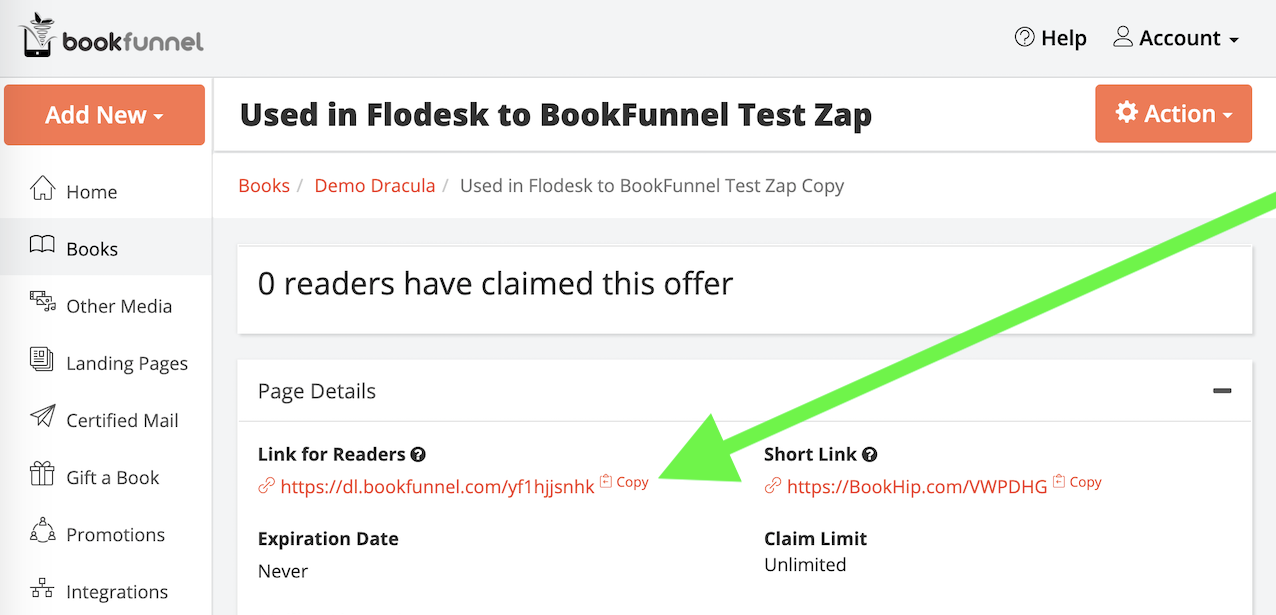Click the Gift a Book present icon
This screenshot has height=615, width=1276.
click(x=42, y=475)
